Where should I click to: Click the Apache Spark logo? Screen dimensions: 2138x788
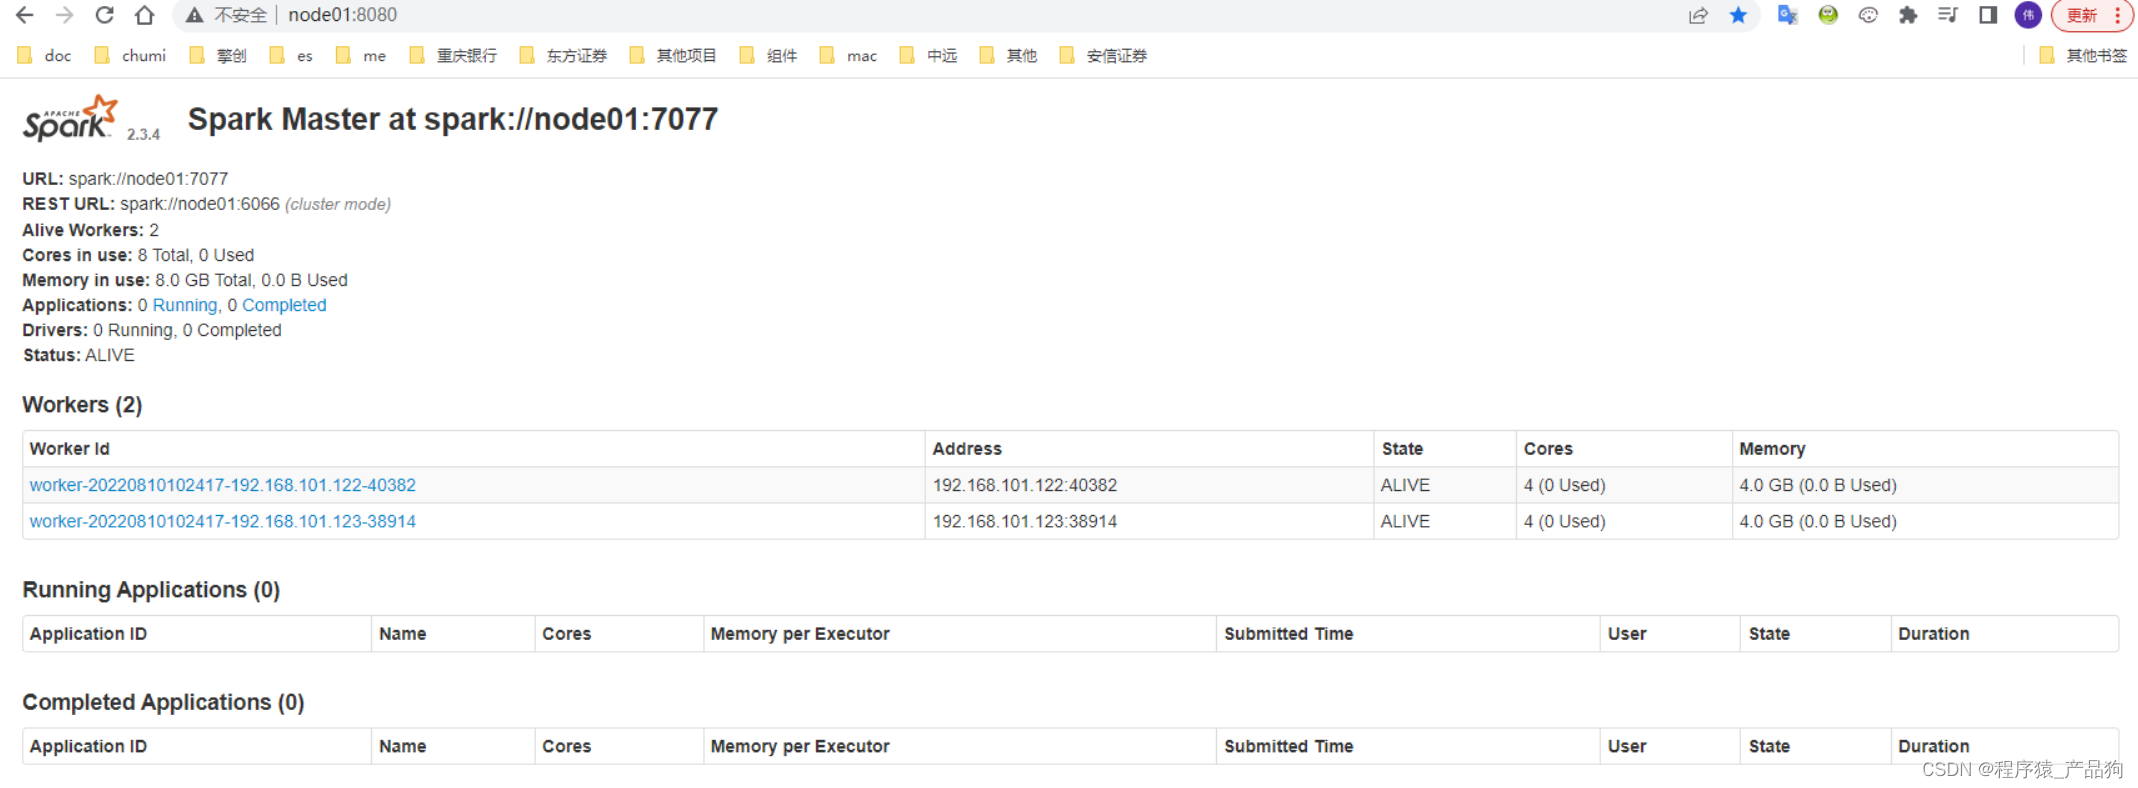pos(71,119)
